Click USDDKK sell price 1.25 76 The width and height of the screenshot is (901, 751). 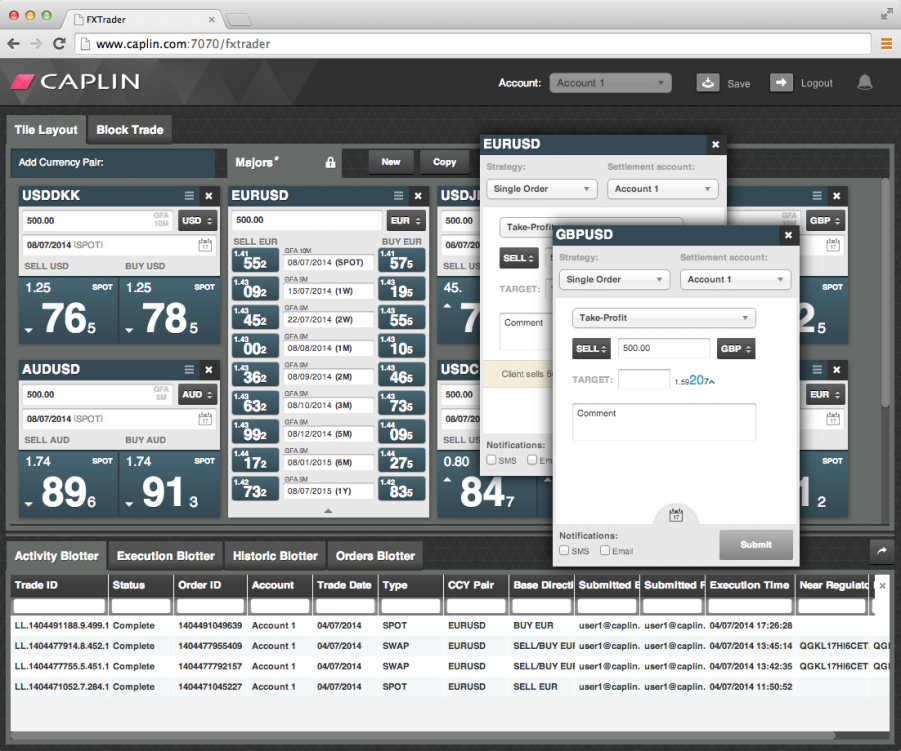click(68, 311)
